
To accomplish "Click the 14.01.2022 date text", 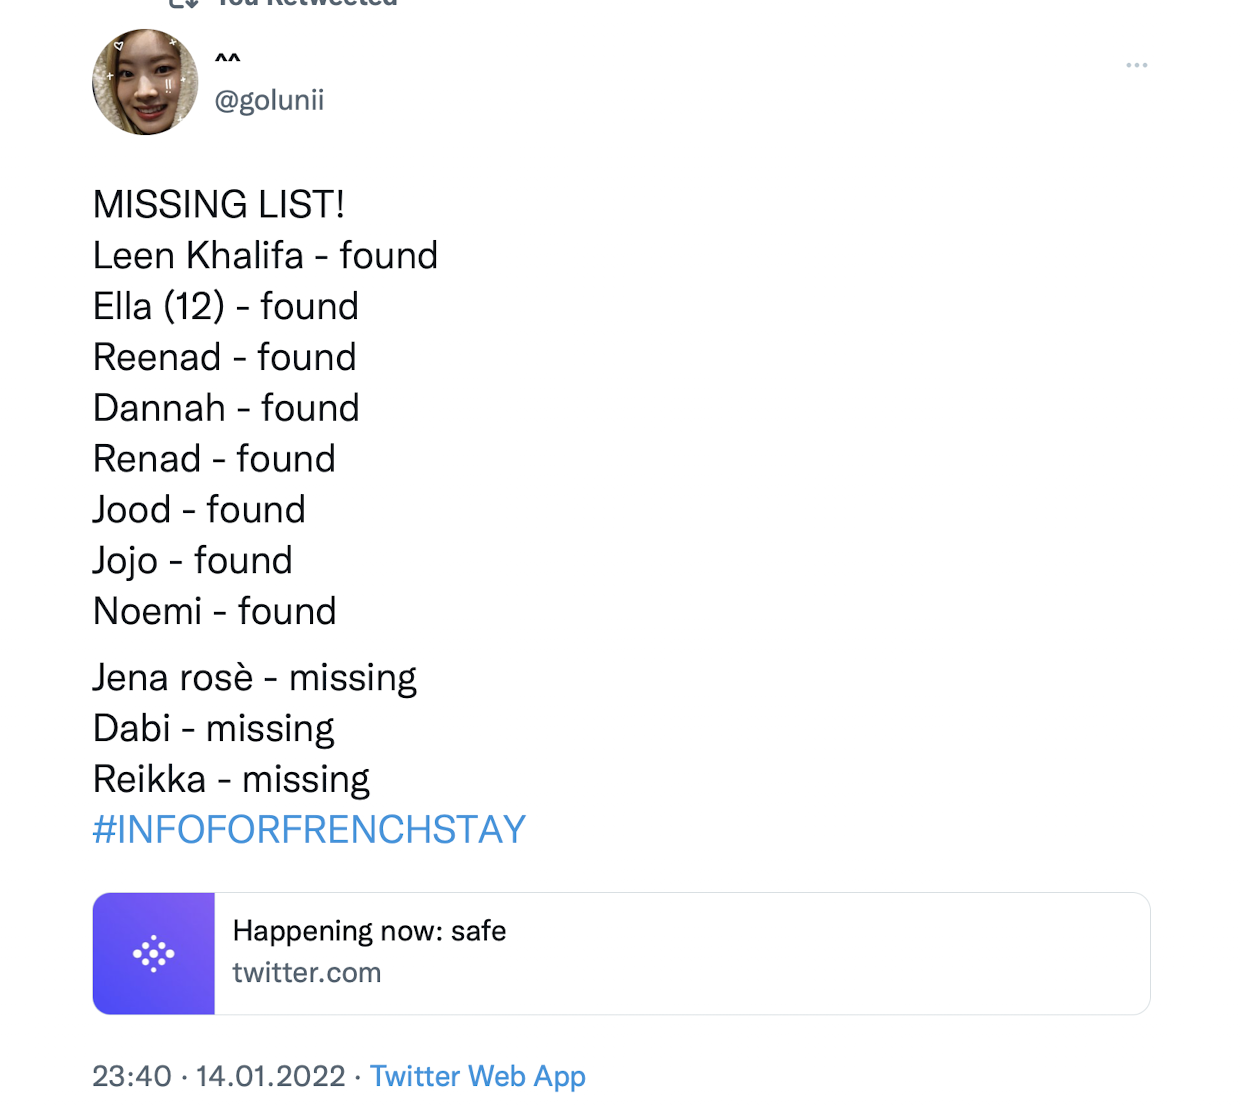I will (x=270, y=1076).
